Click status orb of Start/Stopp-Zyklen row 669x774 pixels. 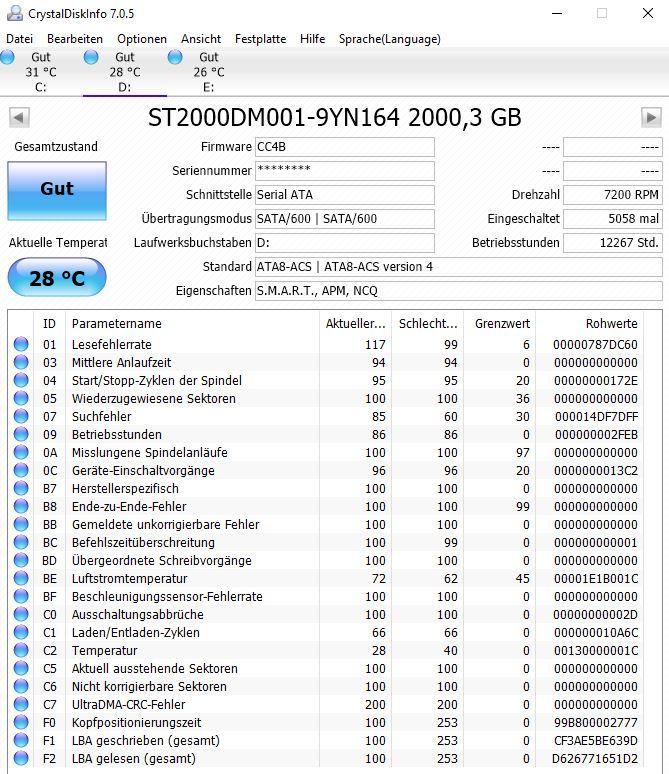coord(21,380)
